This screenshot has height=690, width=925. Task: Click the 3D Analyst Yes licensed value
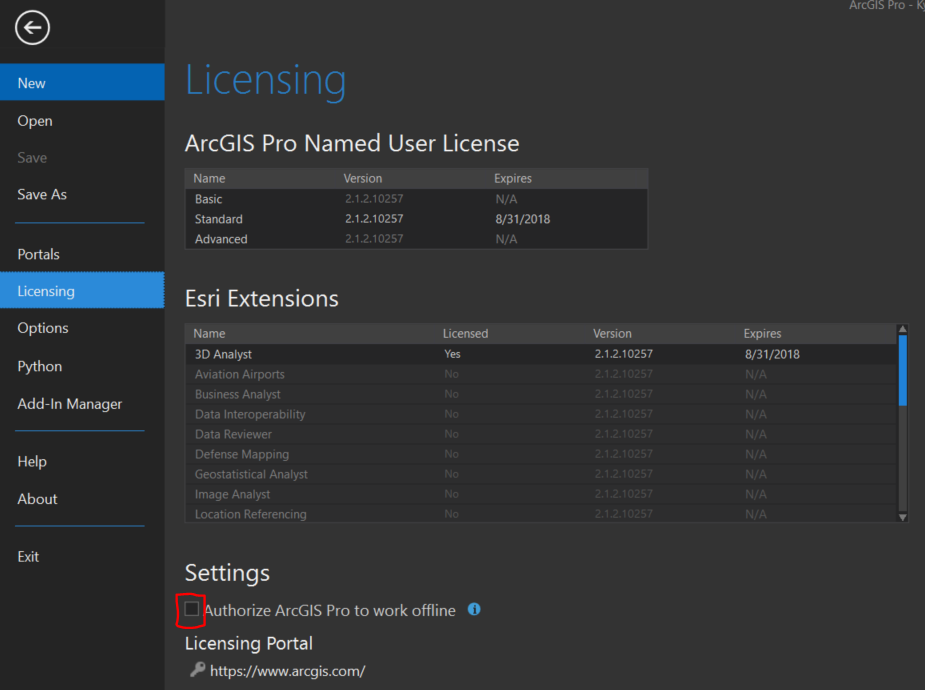point(452,354)
